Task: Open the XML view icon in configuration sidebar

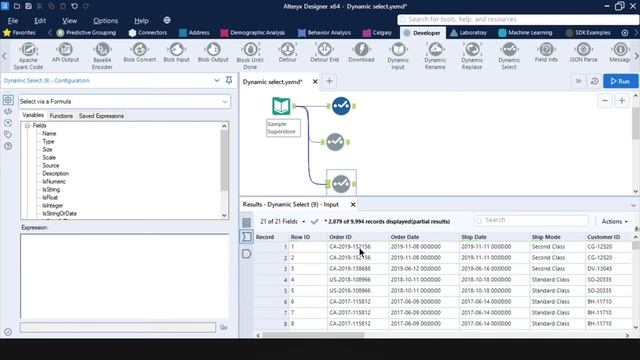Action: click(8, 111)
